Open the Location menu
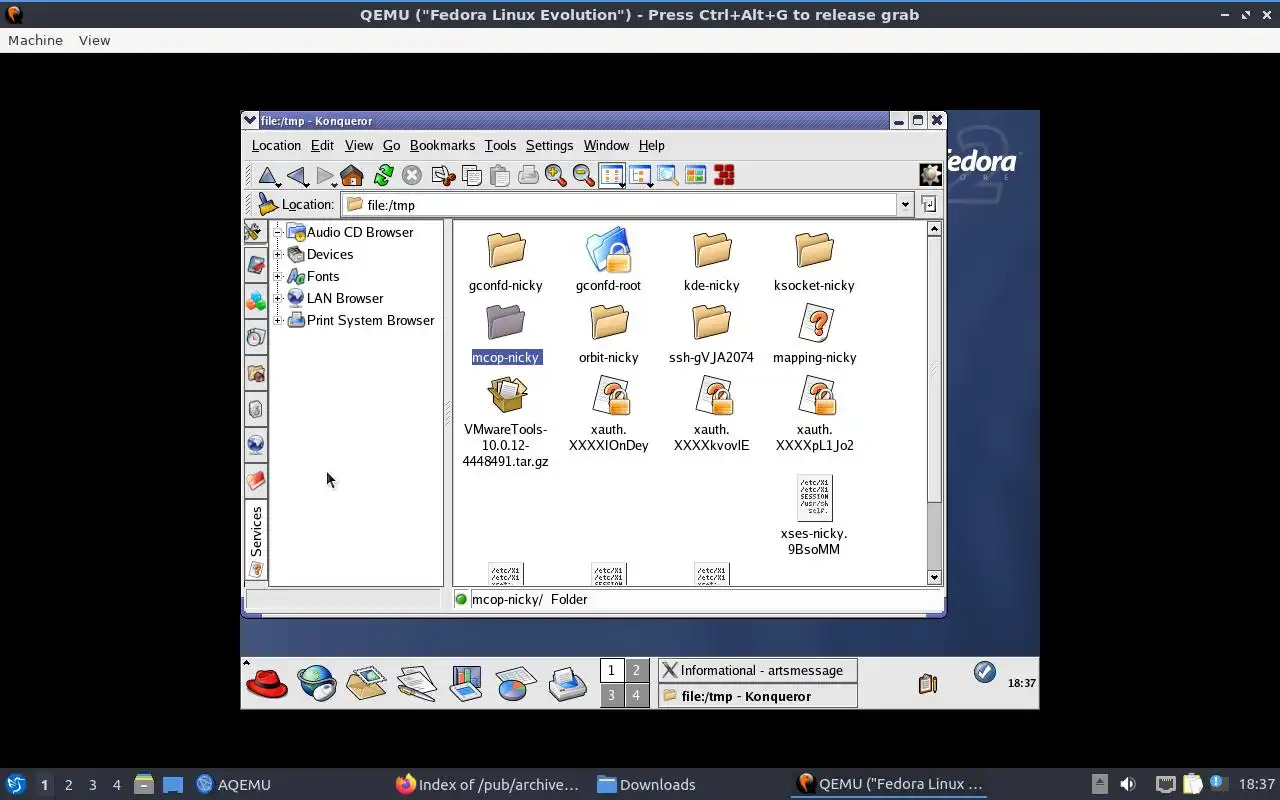Screen dimensions: 1280x800 pyautogui.click(x=276, y=145)
